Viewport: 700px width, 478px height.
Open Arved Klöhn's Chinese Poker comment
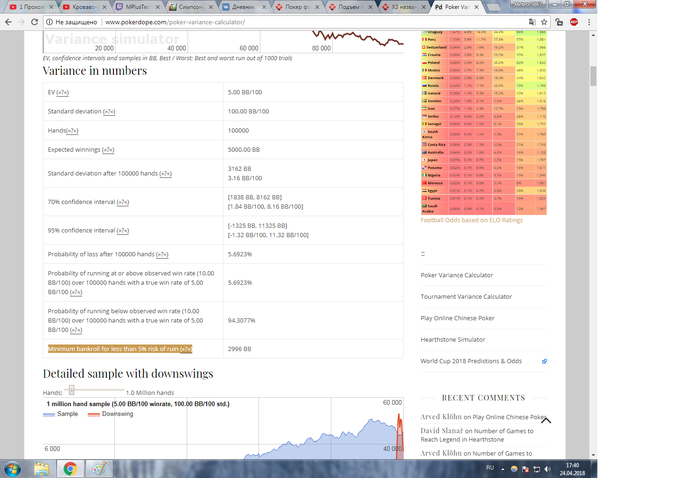(x=509, y=417)
